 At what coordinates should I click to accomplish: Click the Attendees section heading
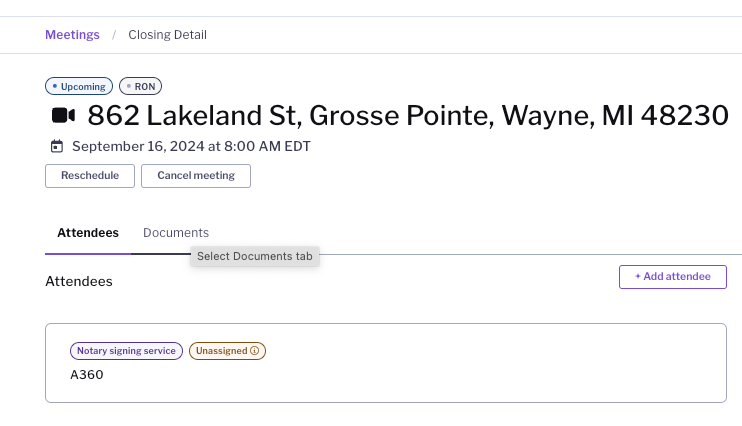79,281
